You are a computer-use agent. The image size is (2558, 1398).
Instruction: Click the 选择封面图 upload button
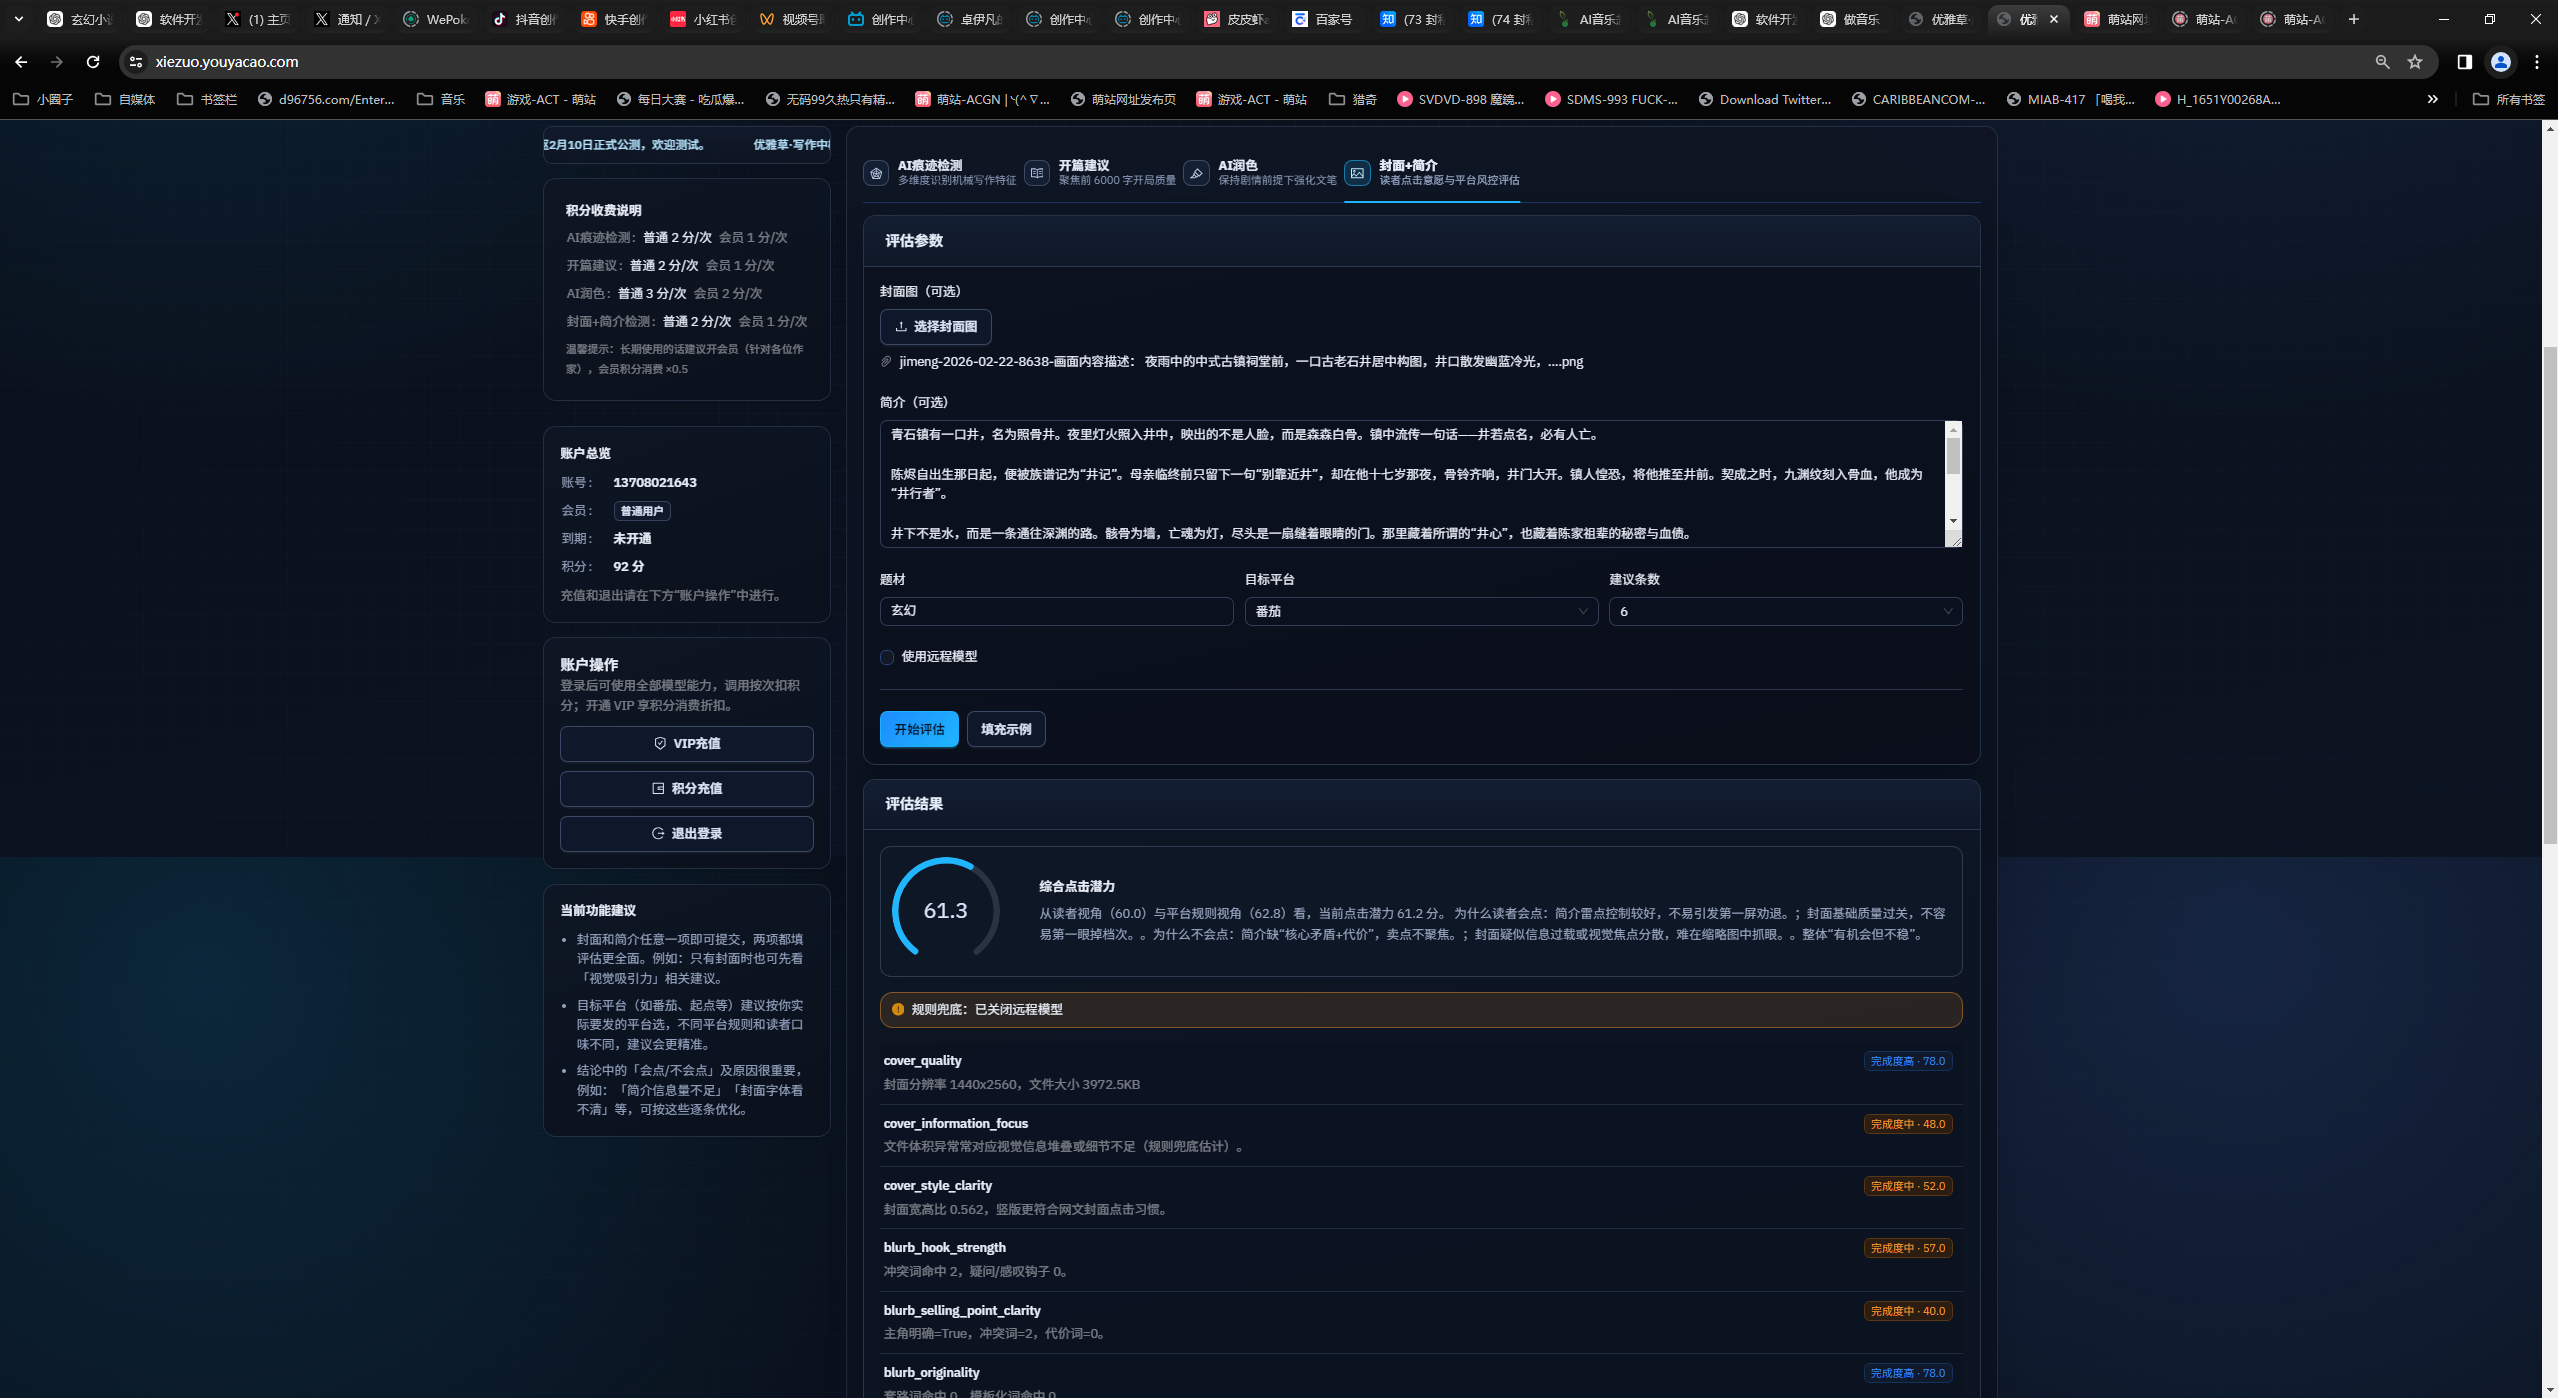[x=935, y=327]
